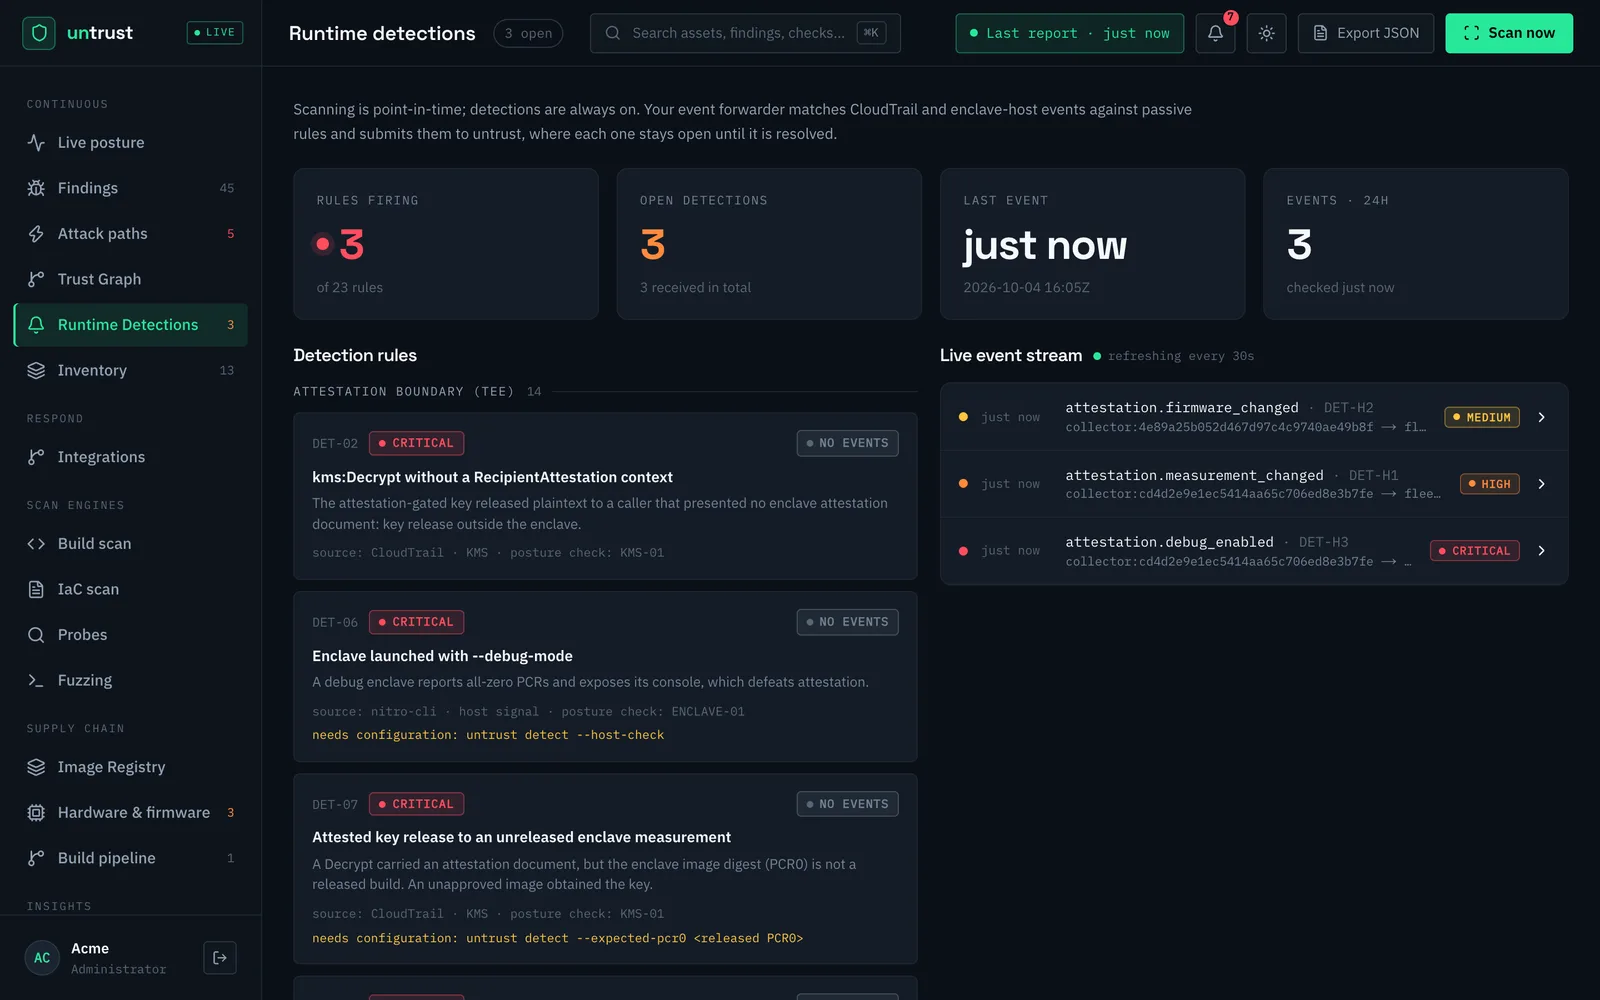This screenshot has width=1600, height=1000.
Task: Click the untrust shield logo icon
Action: tap(39, 33)
